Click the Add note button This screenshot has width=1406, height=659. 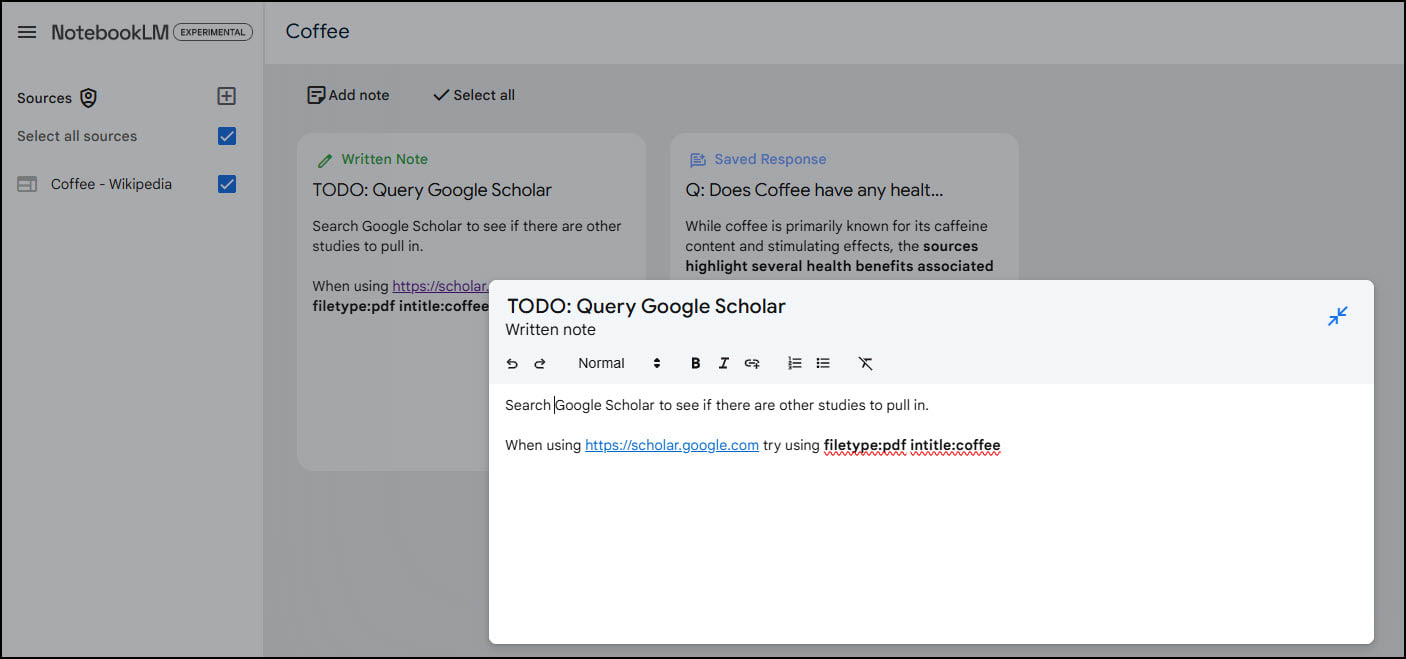pos(347,94)
